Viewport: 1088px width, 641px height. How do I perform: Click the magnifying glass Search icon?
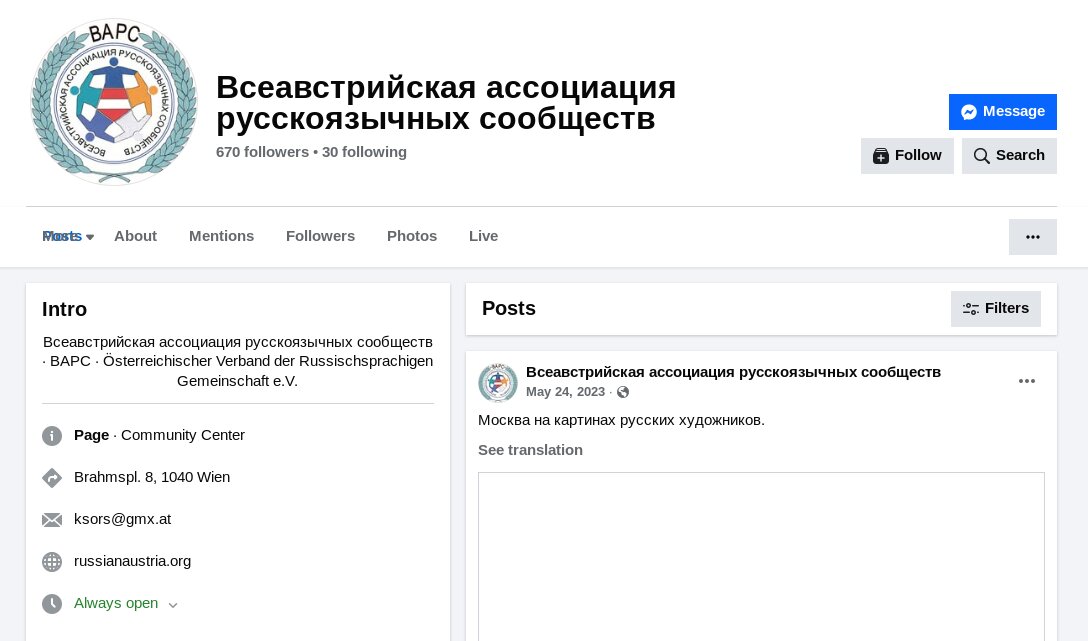coord(981,156)
